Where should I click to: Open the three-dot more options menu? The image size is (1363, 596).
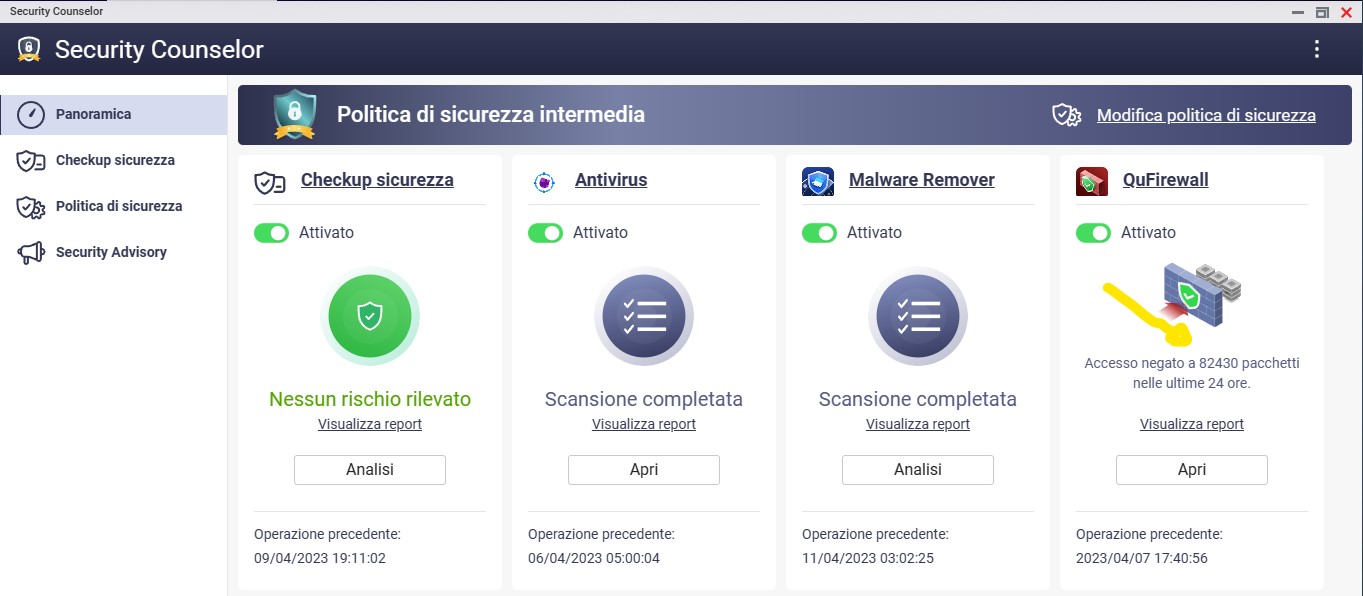(1316, 49)
